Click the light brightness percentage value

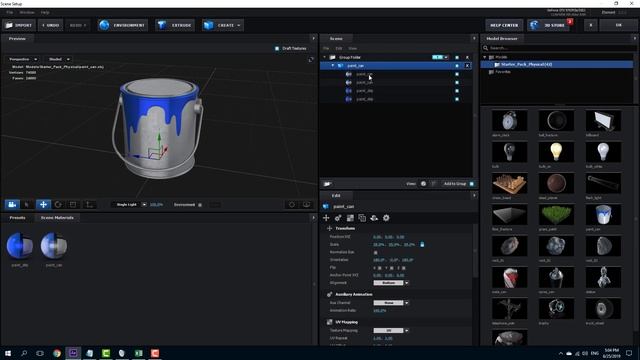pyautogui.click(x=156, y=204)
